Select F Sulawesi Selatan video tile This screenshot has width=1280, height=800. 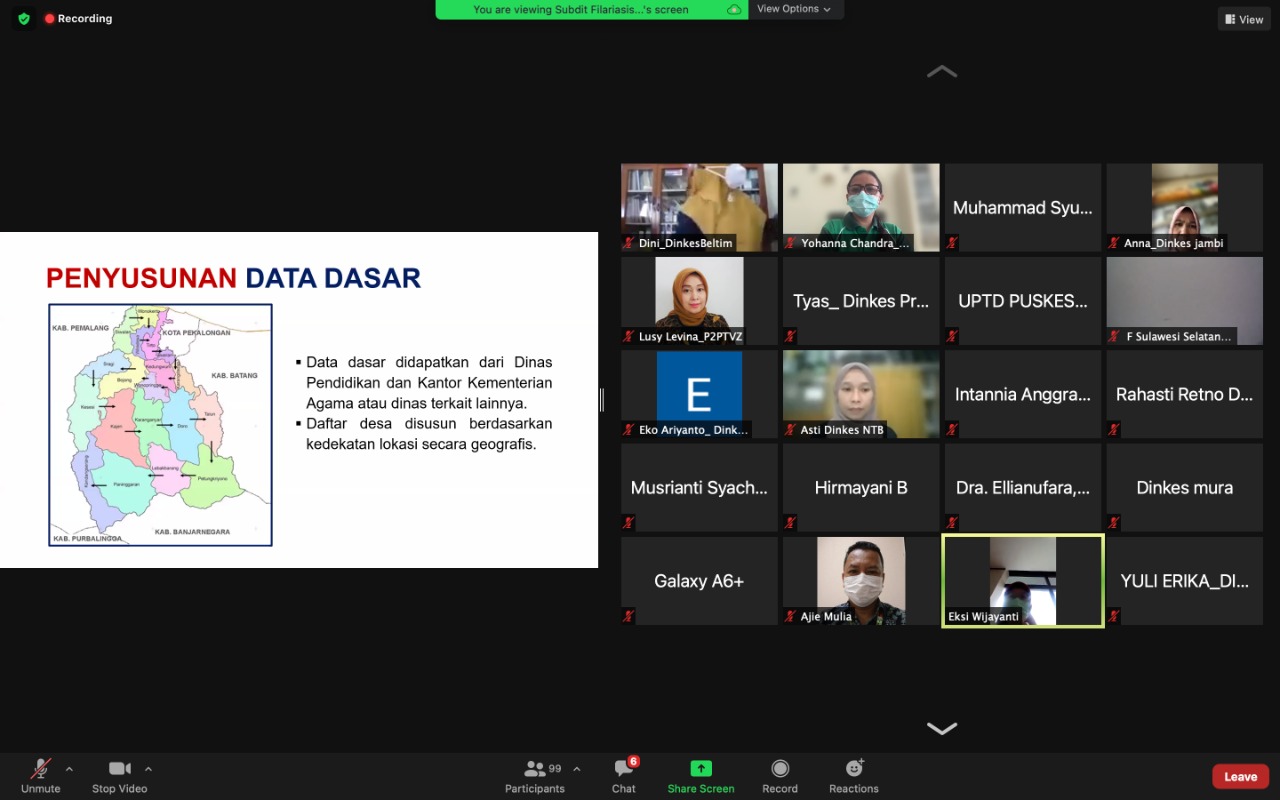click(1185, 301)
